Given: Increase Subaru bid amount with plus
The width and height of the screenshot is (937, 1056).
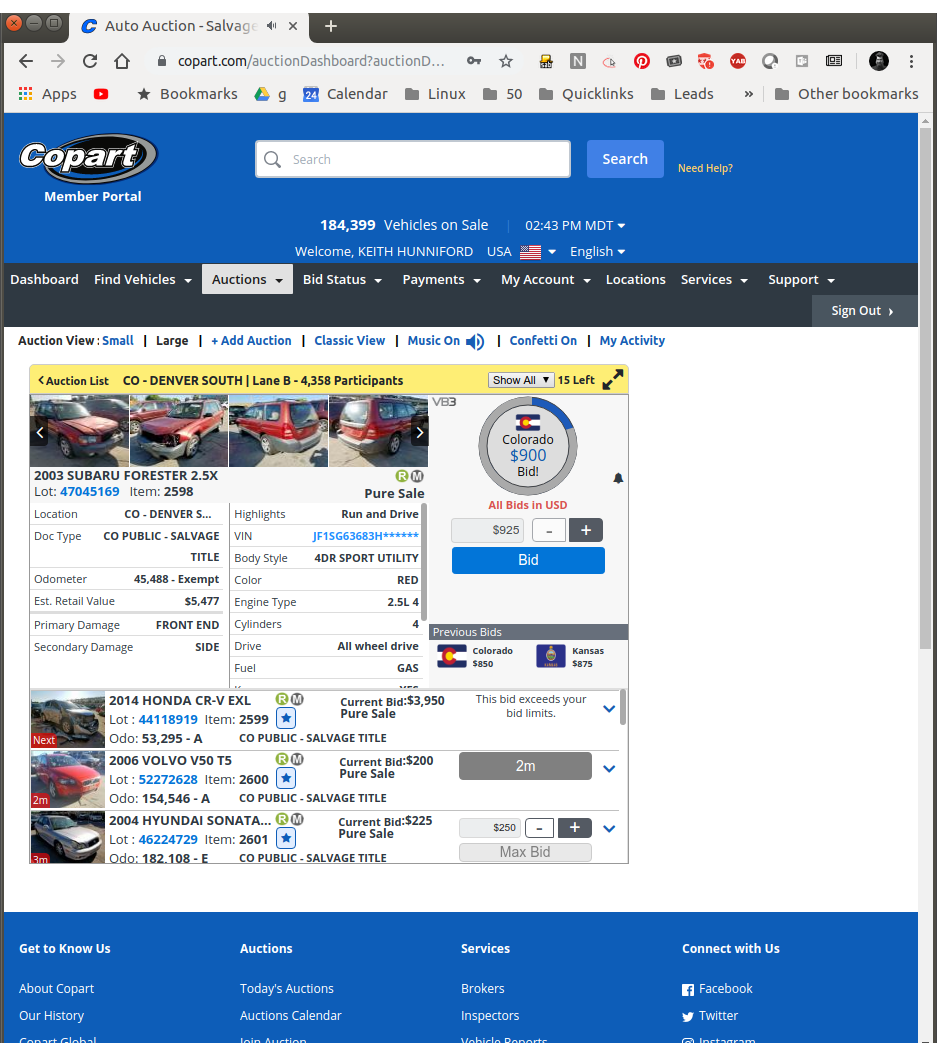Looking at the screenshot, I should pyautogui.click(x=586, y=530).
